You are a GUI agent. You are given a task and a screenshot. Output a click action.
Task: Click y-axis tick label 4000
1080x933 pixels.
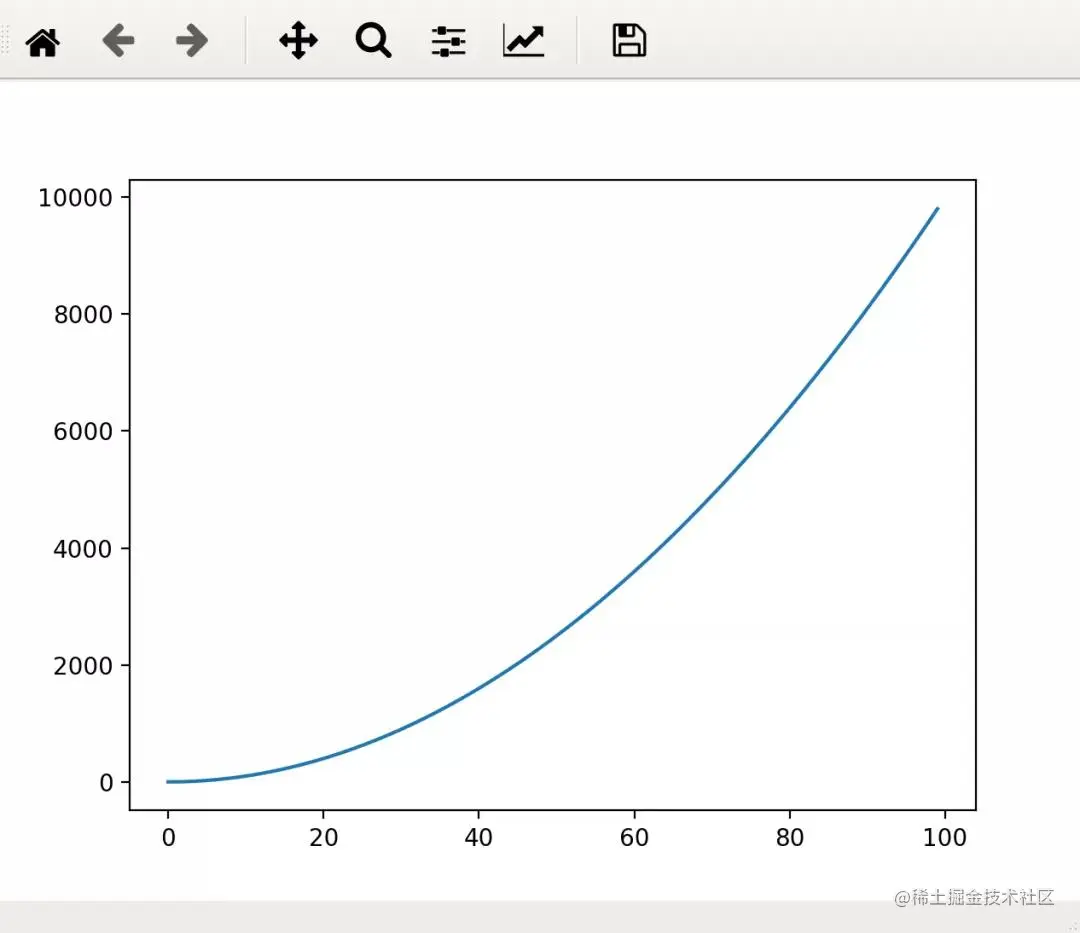(83, 549)
